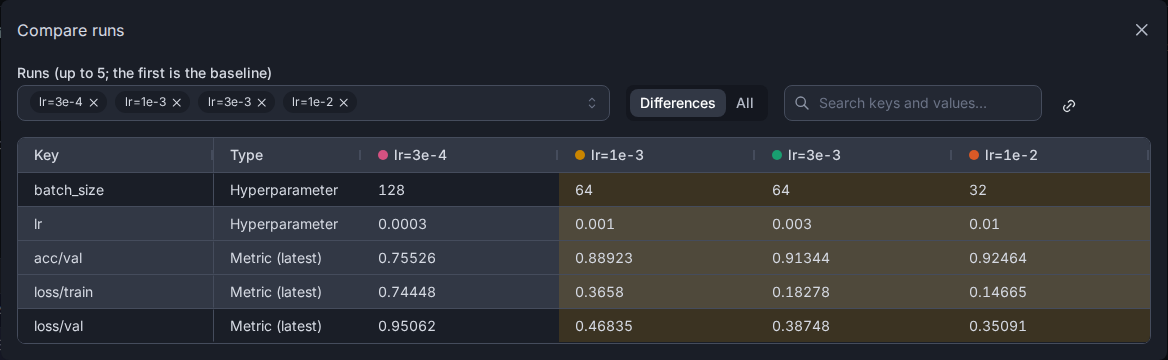This screenshot has width=1168, height=360.
Task: Click lr value 0.003
Action: click(x=792, y=224)
